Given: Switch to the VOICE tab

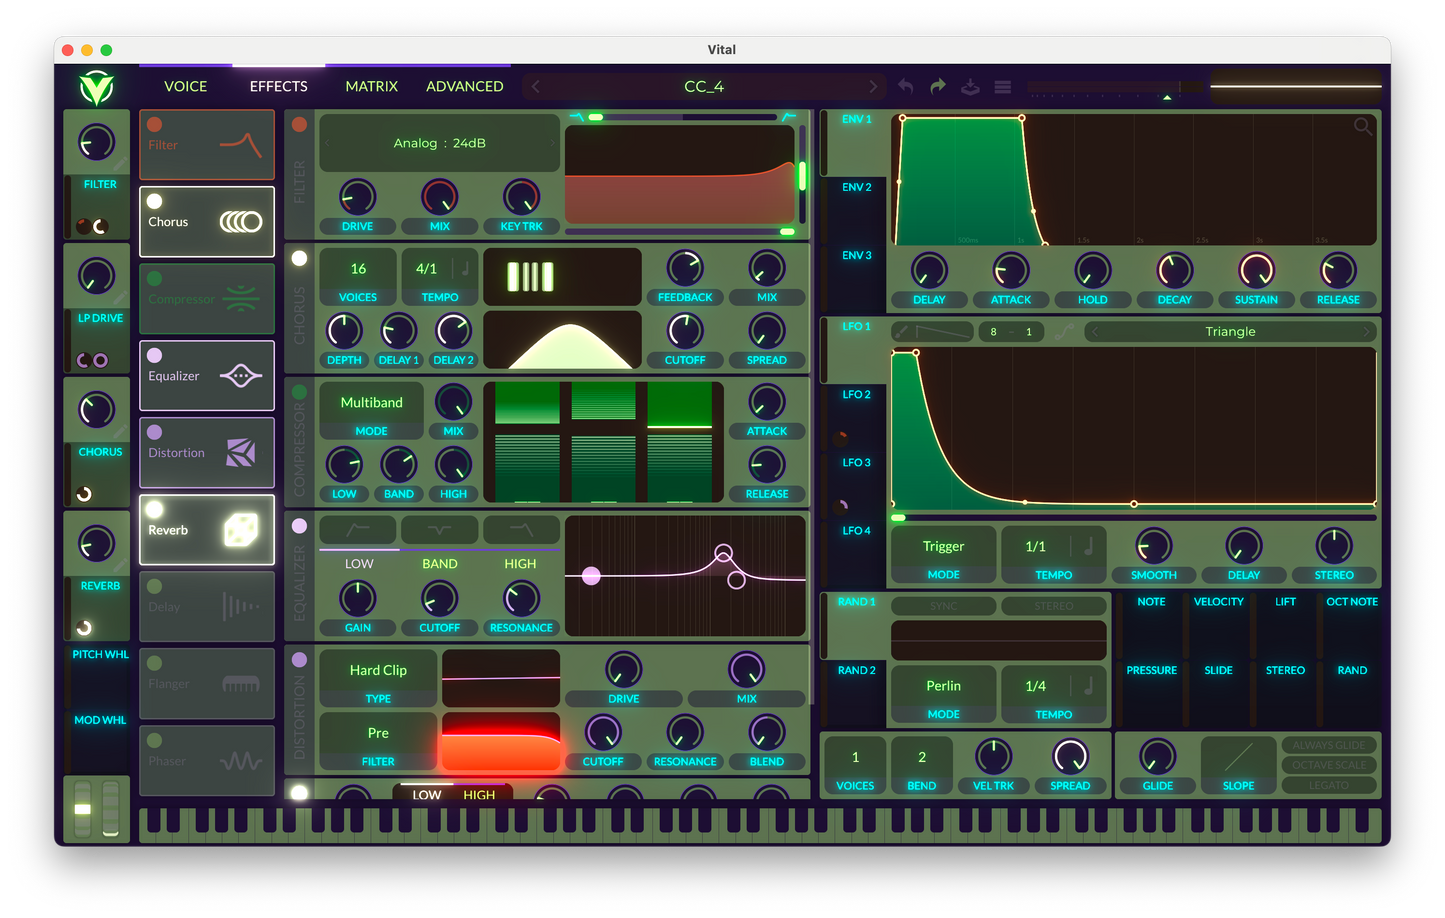Looking at the screenshot, I should (185, 87).
